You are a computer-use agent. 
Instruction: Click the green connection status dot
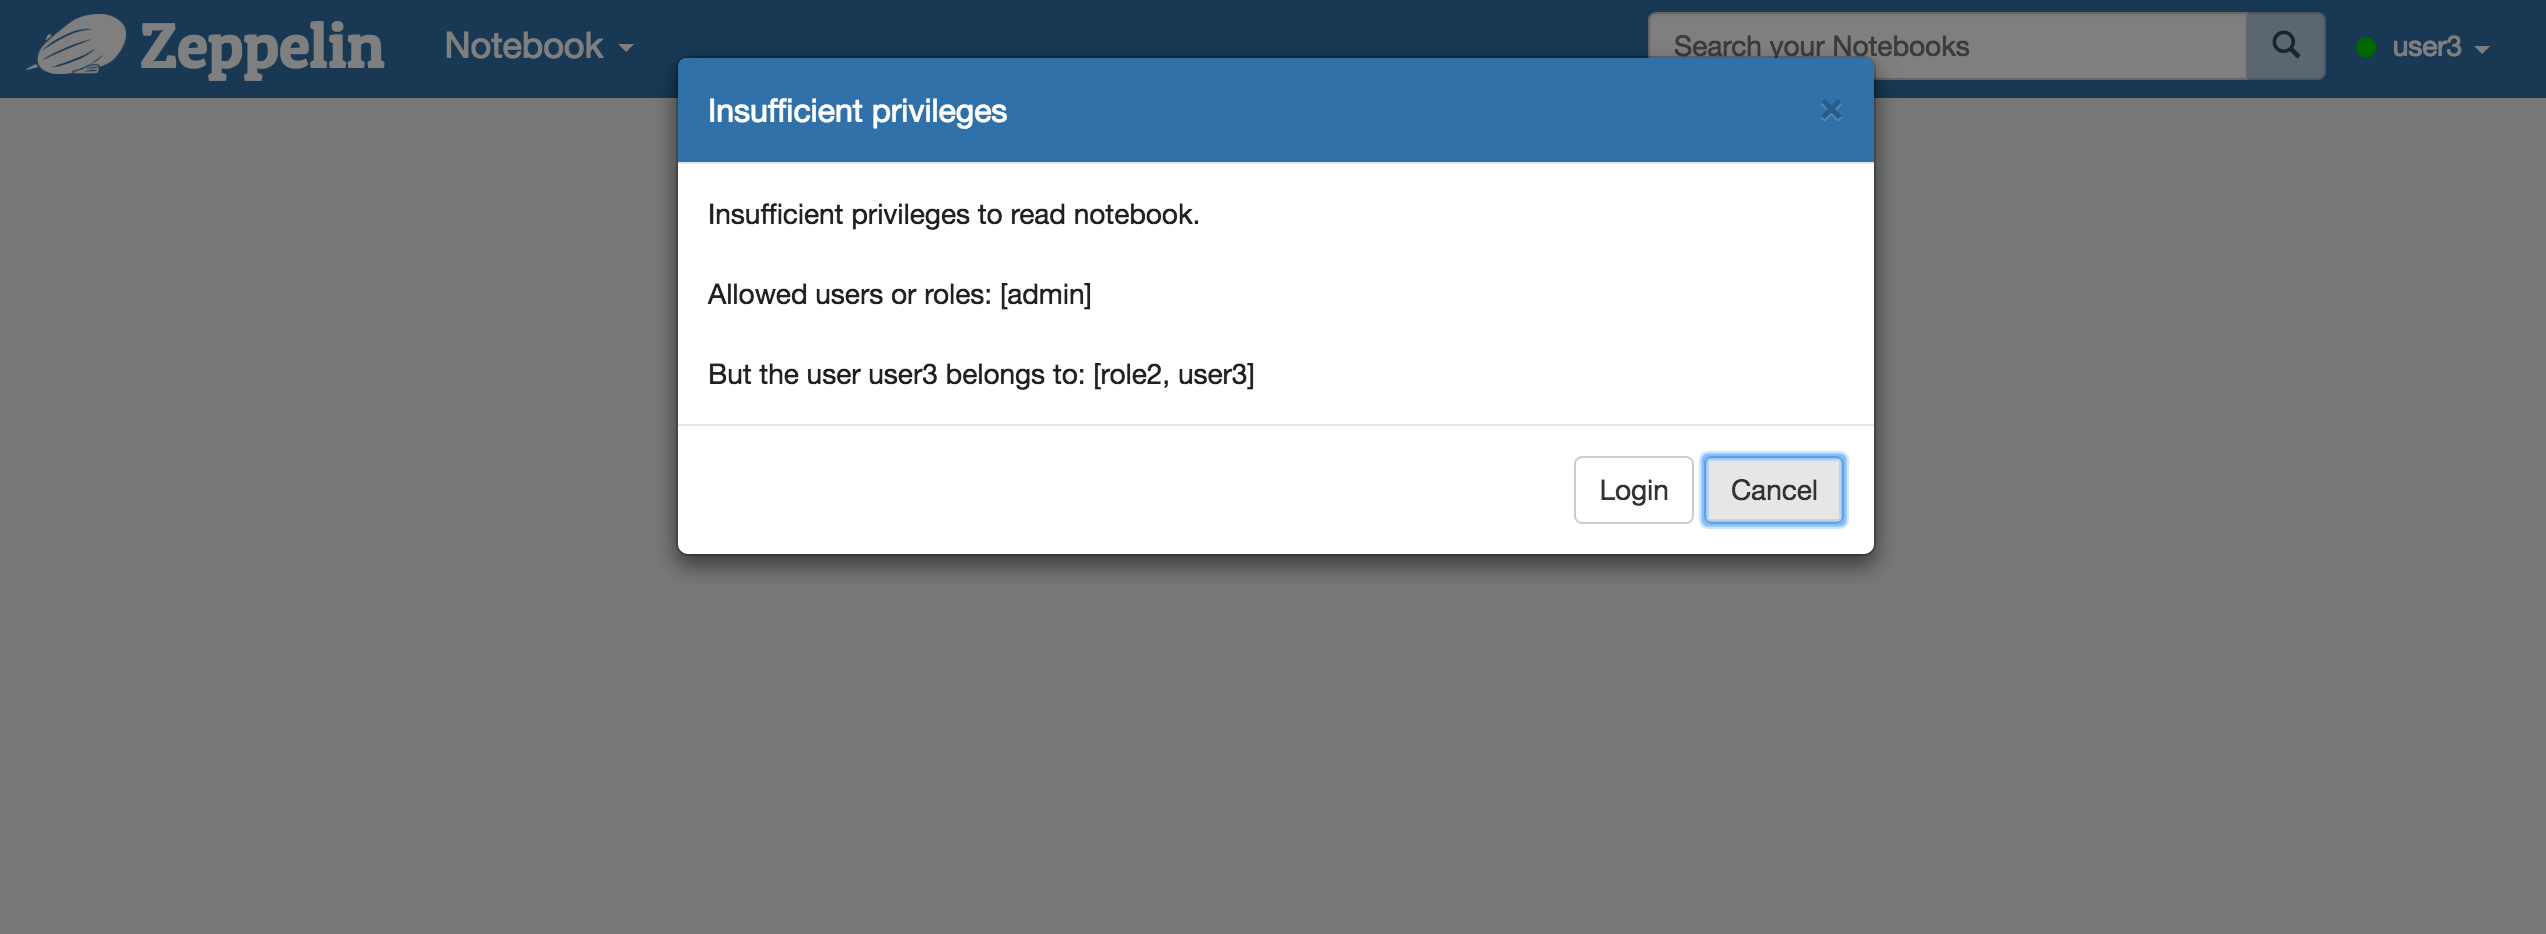pos(2366,47)
